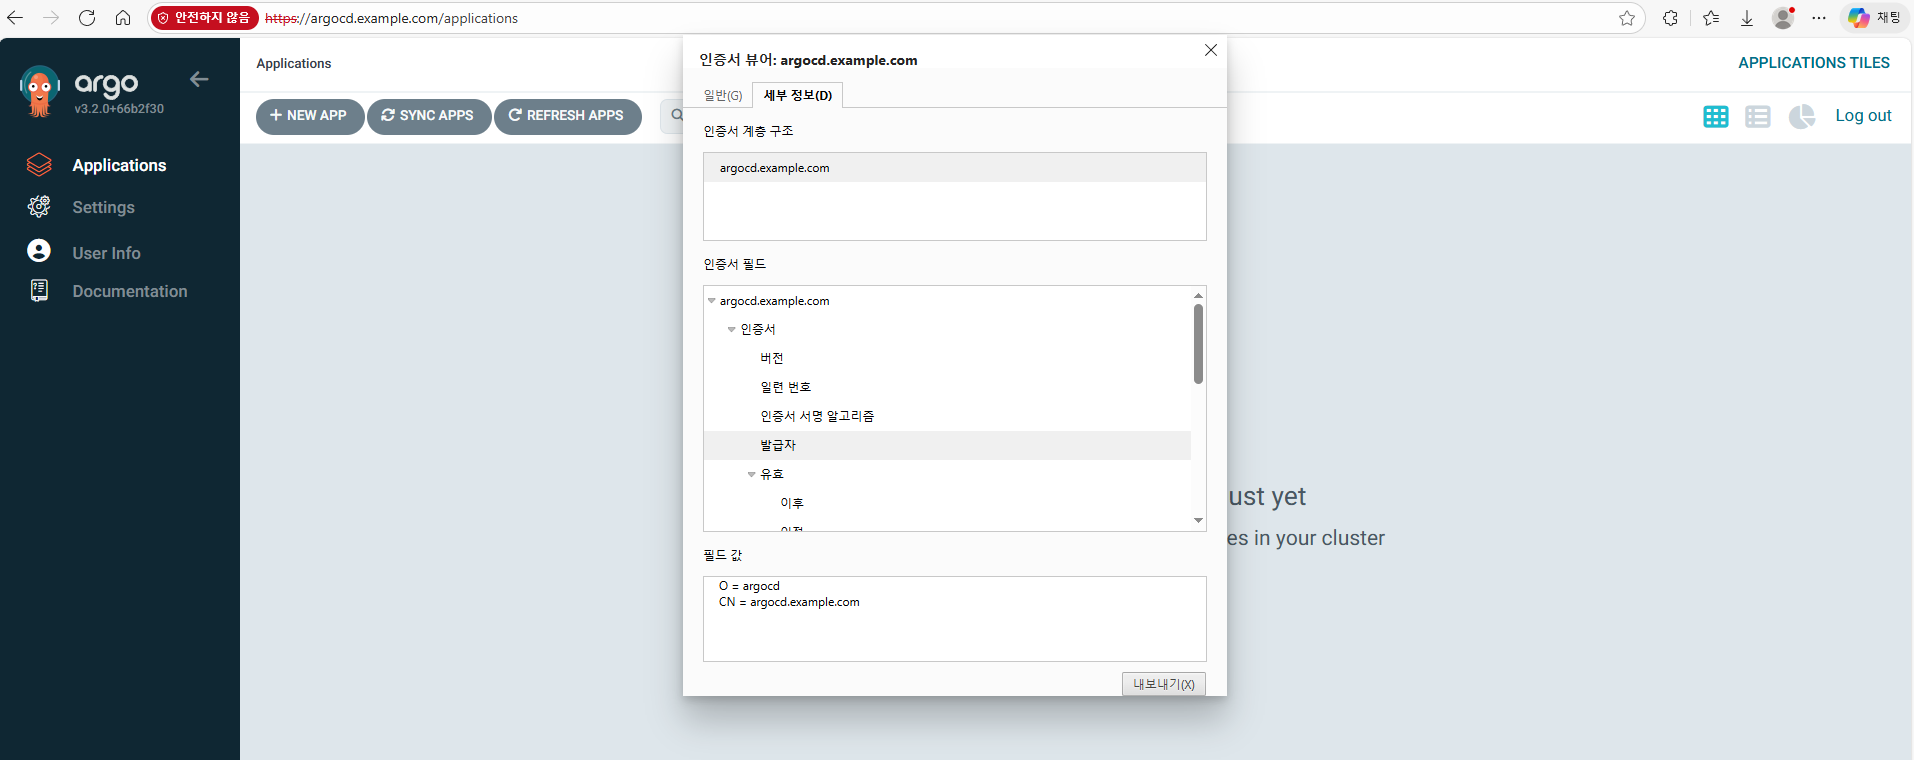This screenshot has width=1914, height=760.
Task: Switch to list view icon
Action: (x=1758, y=116)
